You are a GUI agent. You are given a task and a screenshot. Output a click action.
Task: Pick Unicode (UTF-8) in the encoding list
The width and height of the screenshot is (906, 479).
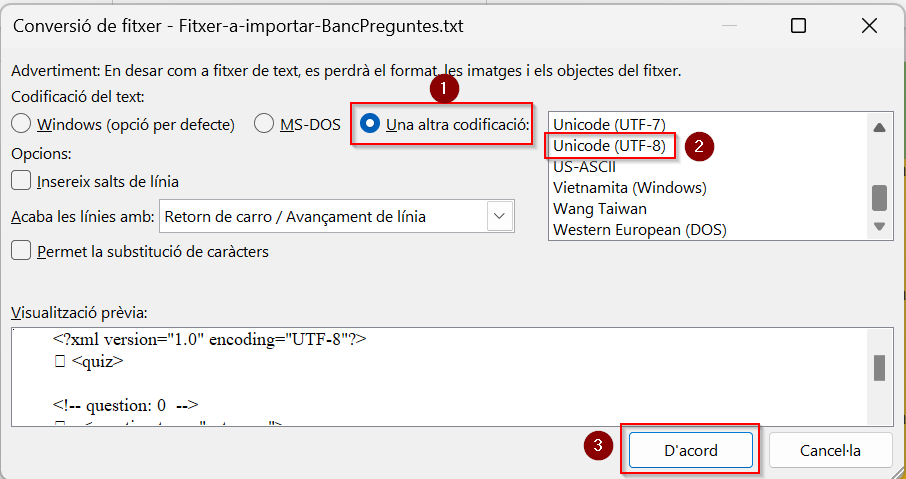[x=610, y=146]
